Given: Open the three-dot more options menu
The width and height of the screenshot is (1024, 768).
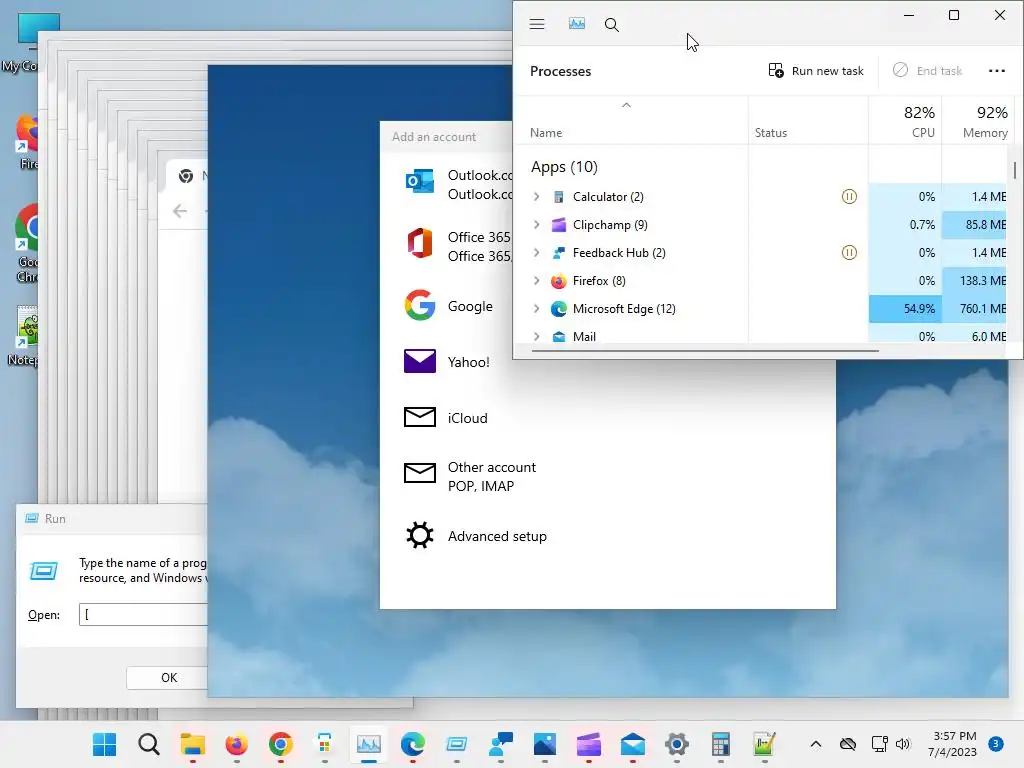Looking at the screenshot, I should point(997,71).
